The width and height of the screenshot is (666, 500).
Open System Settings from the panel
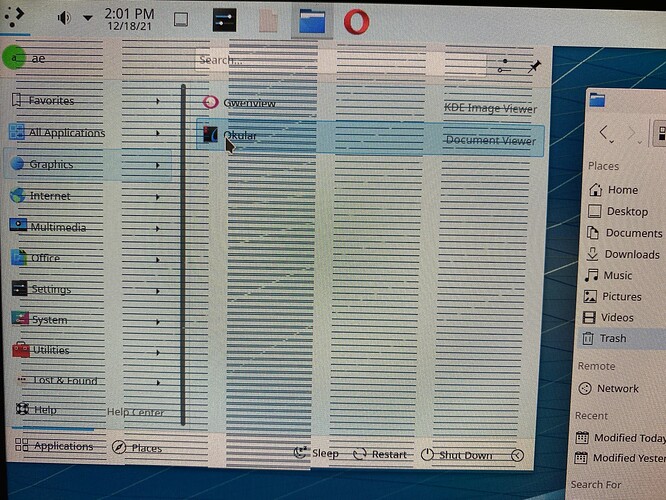click(224, 20)
